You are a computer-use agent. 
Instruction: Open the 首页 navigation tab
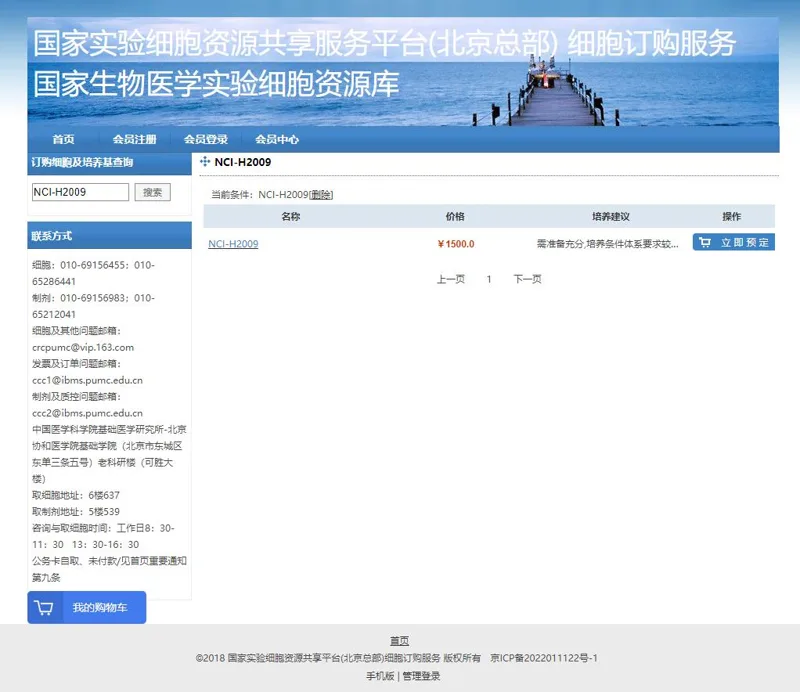click(63, 139)
